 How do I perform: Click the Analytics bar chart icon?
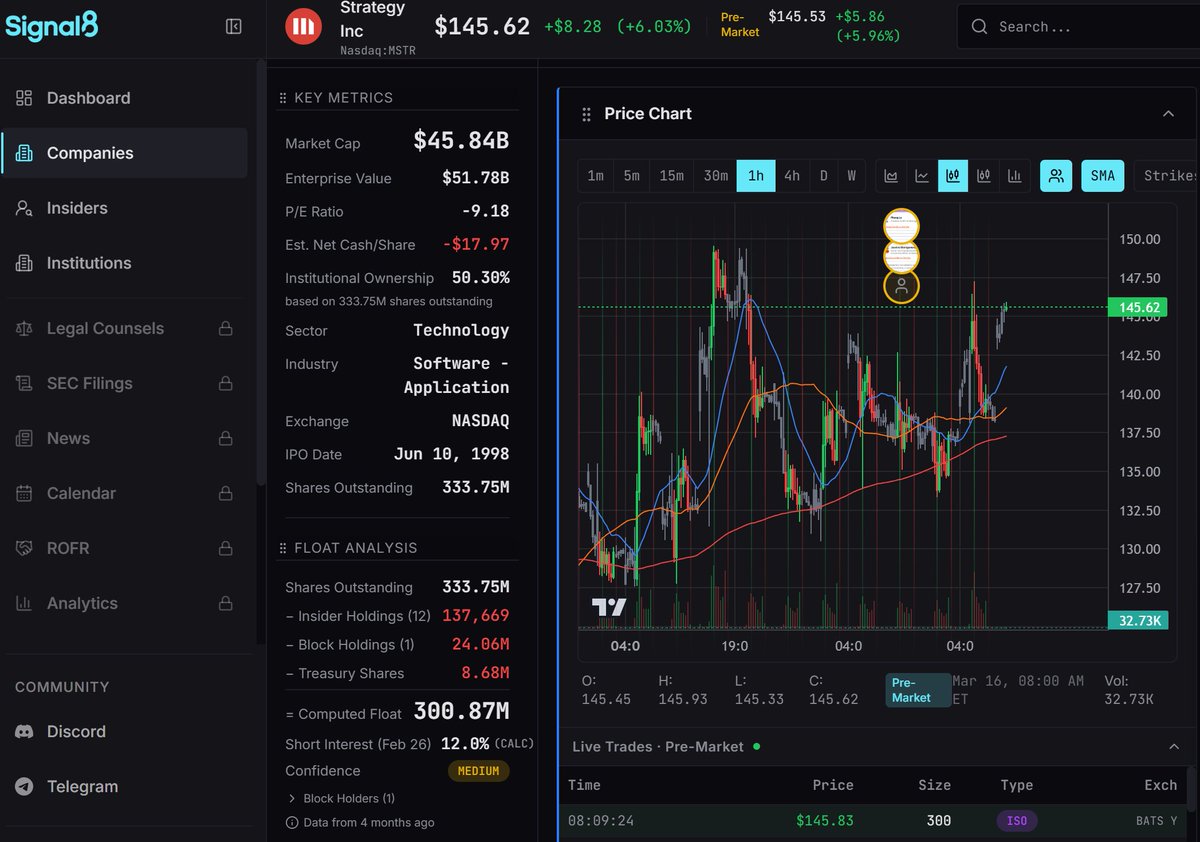24,603
